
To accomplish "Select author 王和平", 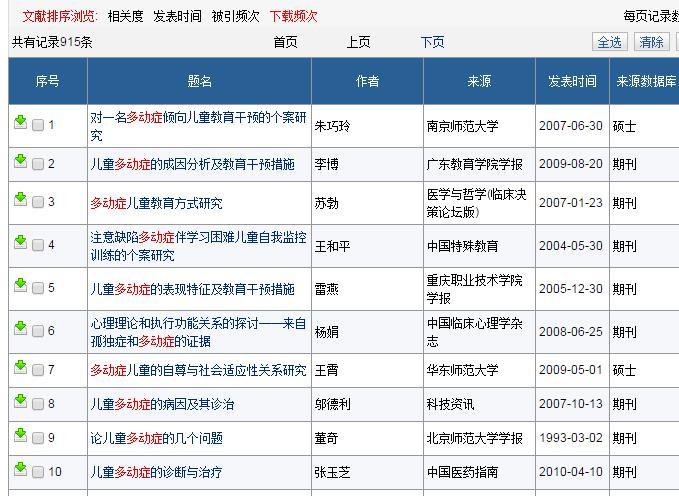I will (x=332, y=246).
